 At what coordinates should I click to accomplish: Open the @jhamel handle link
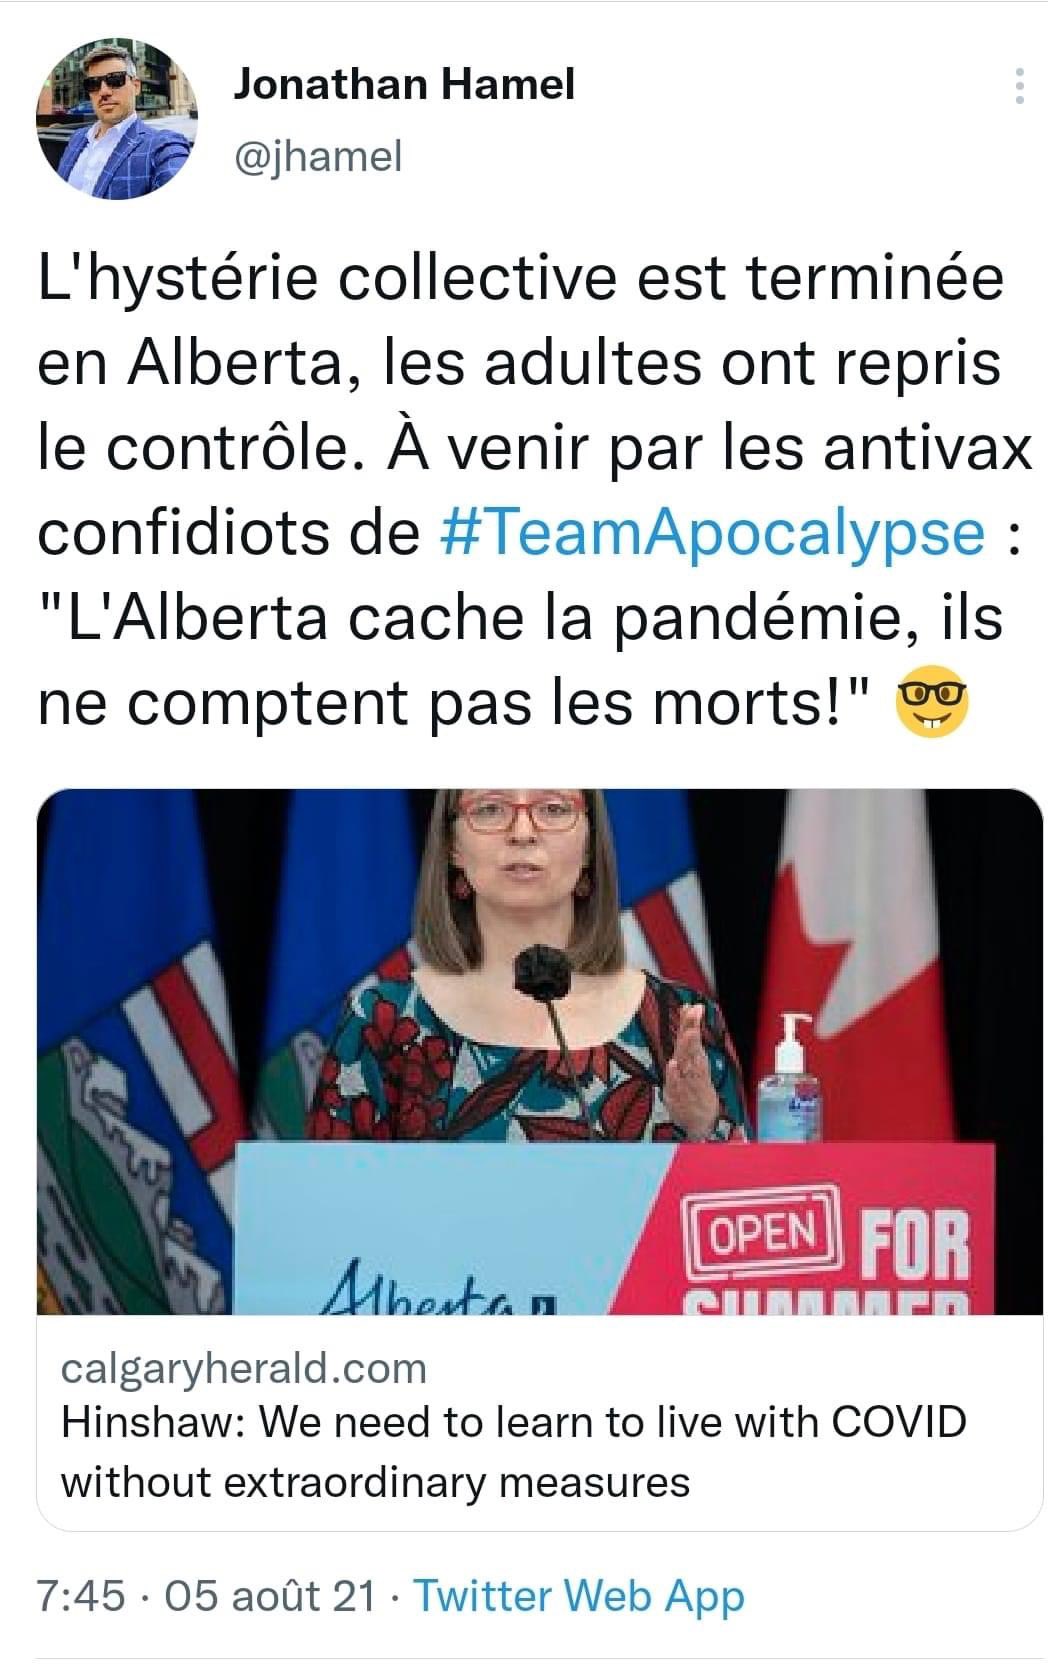point(317,155)
